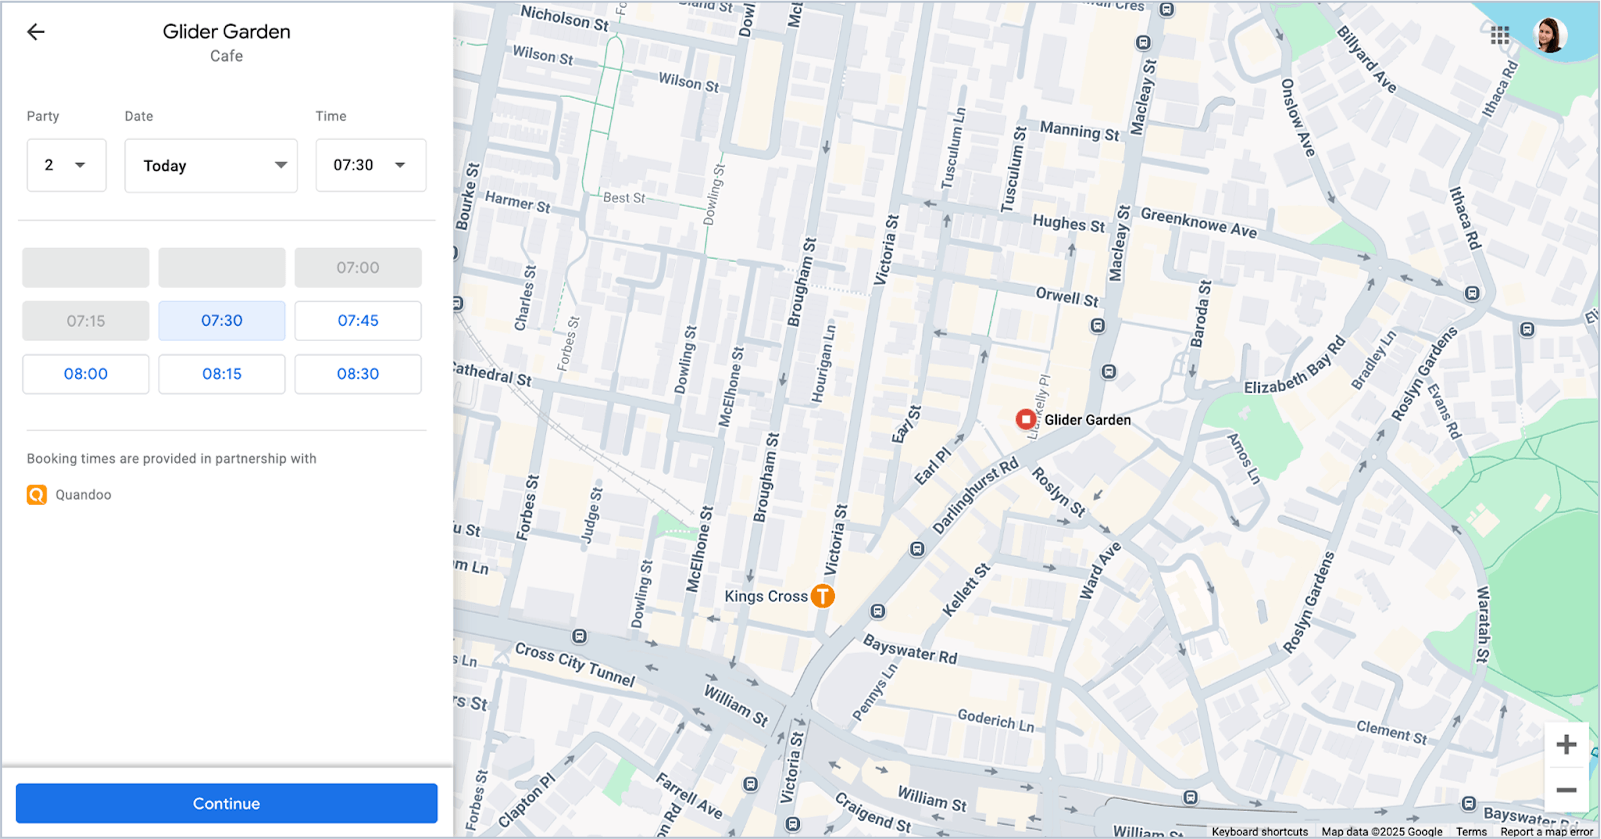The height and width of the screenshot is (839, 1601).
Task: Zoom out on the map
Action: 1566,790
